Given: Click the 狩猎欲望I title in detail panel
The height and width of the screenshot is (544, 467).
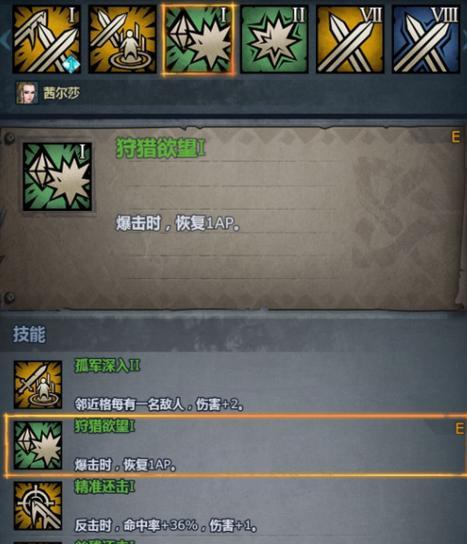Looking at the screenshot, I should [161, 148].
